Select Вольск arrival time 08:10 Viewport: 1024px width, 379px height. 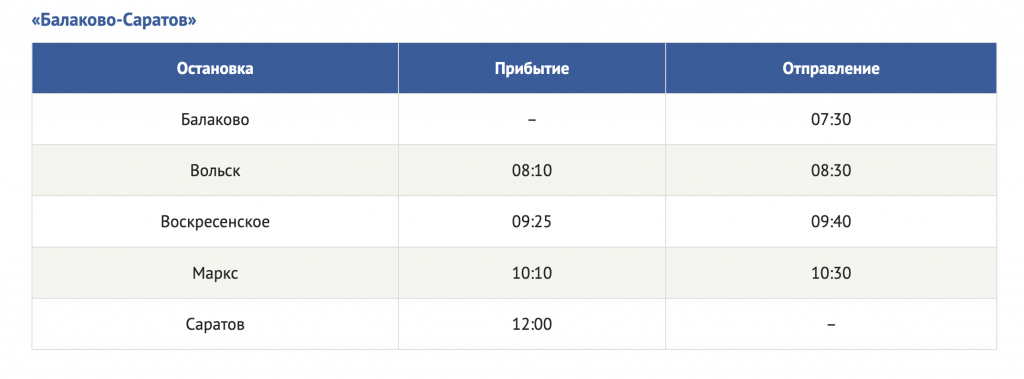pos(532,171)
